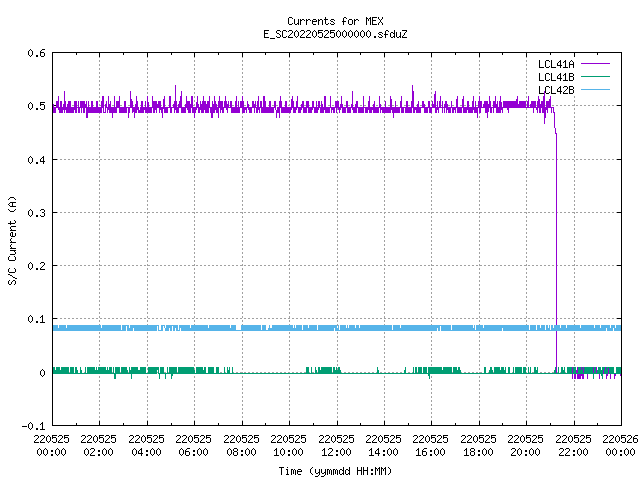Click the LCL42B legend label
This screenshot has height=480, width=640.
[x=556, y=90]
